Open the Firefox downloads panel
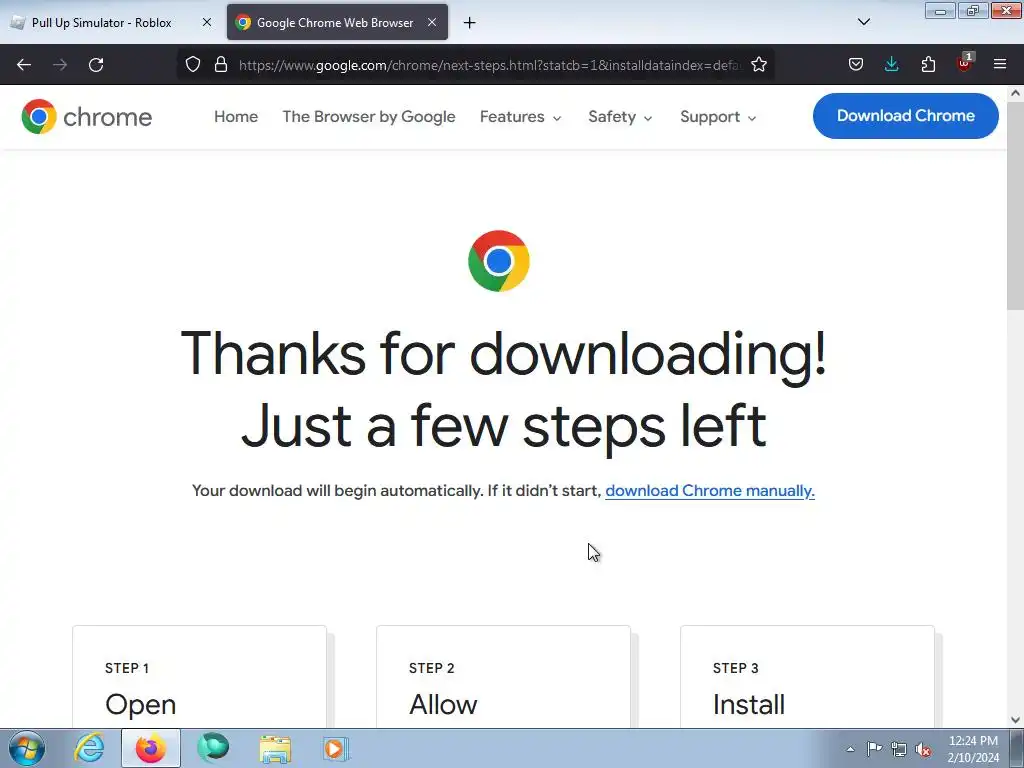The image size is (1024, 768). coord(891,65)
